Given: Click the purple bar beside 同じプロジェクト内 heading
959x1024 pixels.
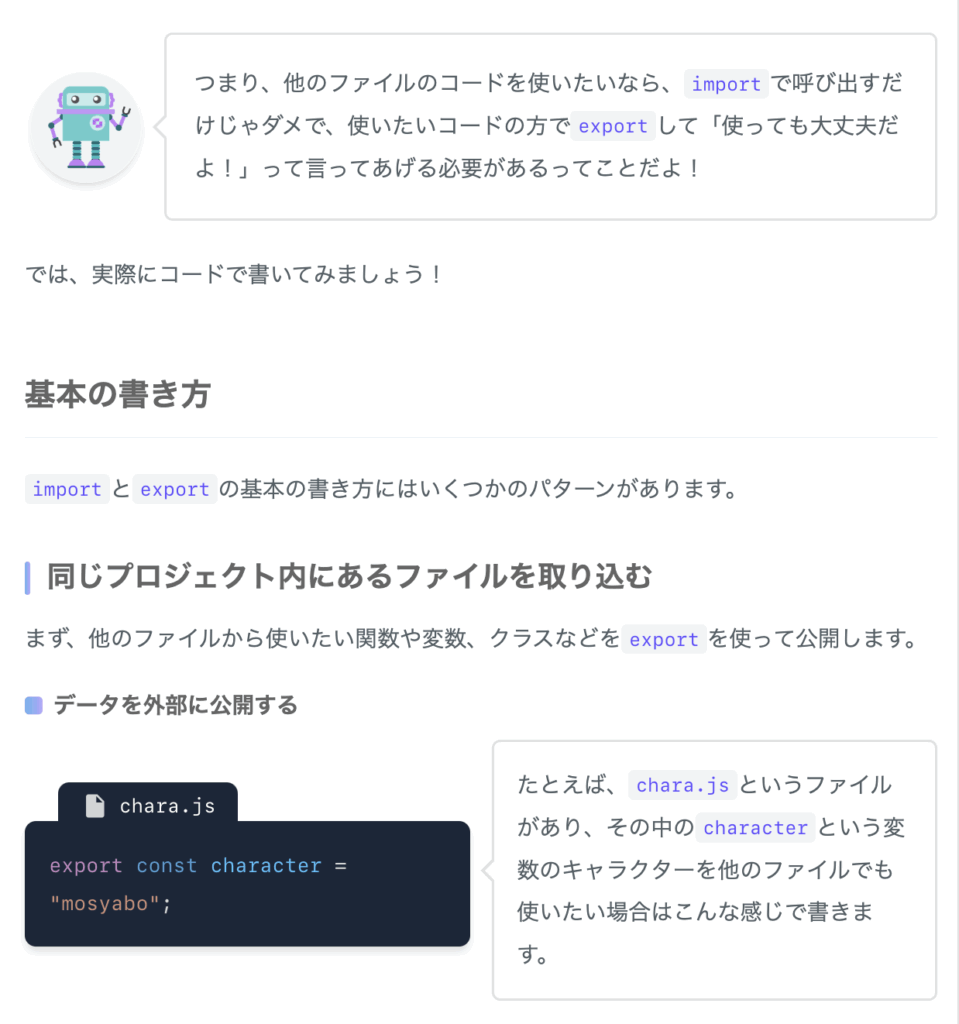Looking at the screenshot, I should 27,578.
